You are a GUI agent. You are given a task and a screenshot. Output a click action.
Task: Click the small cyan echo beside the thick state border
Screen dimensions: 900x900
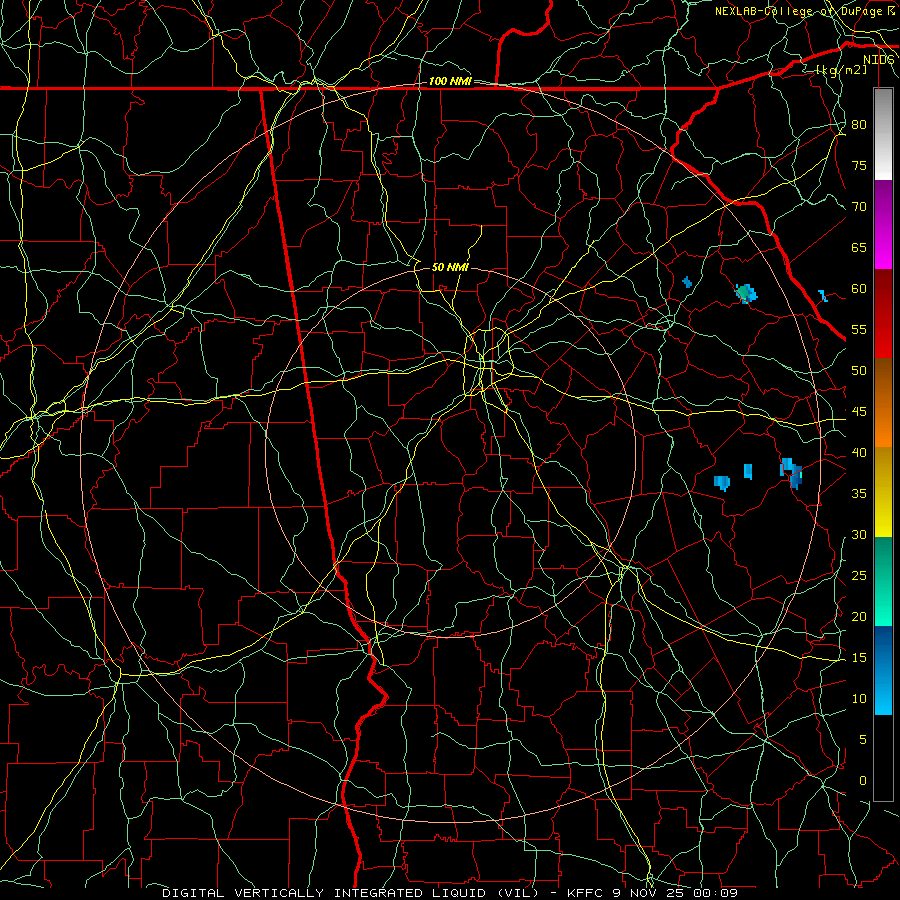coord(823,296)
